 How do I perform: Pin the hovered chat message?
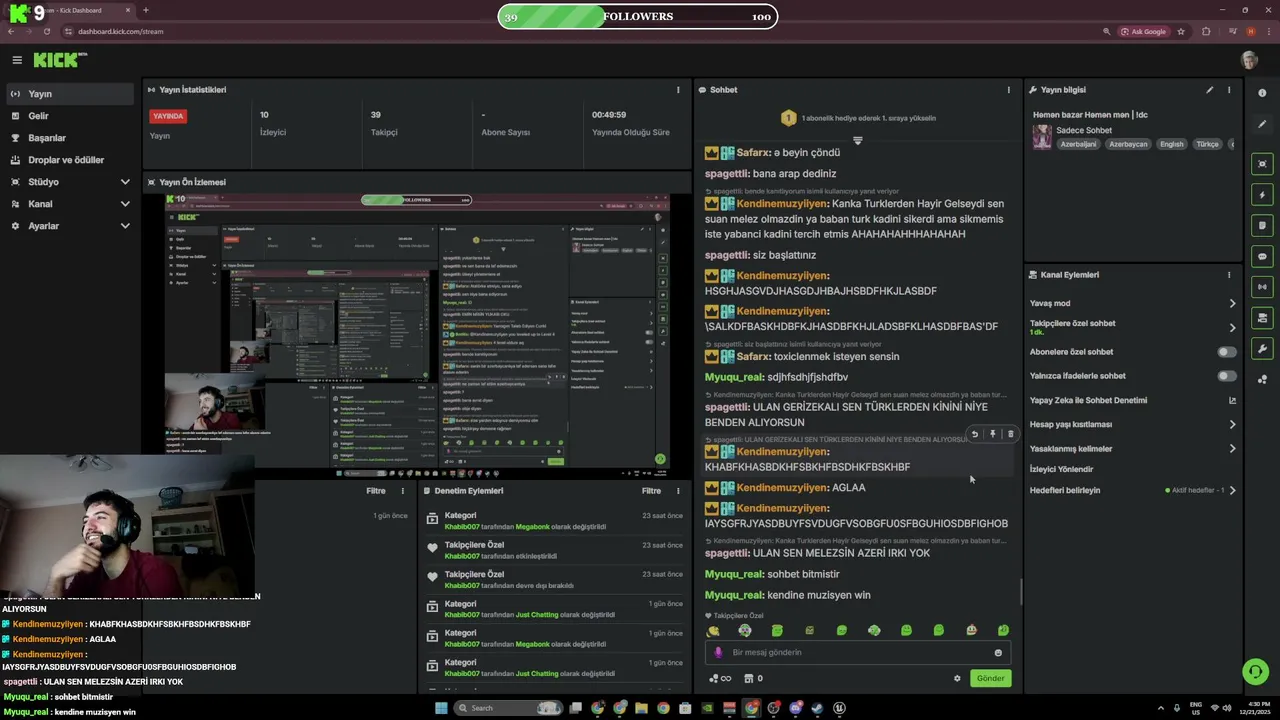tap(993, 434)
